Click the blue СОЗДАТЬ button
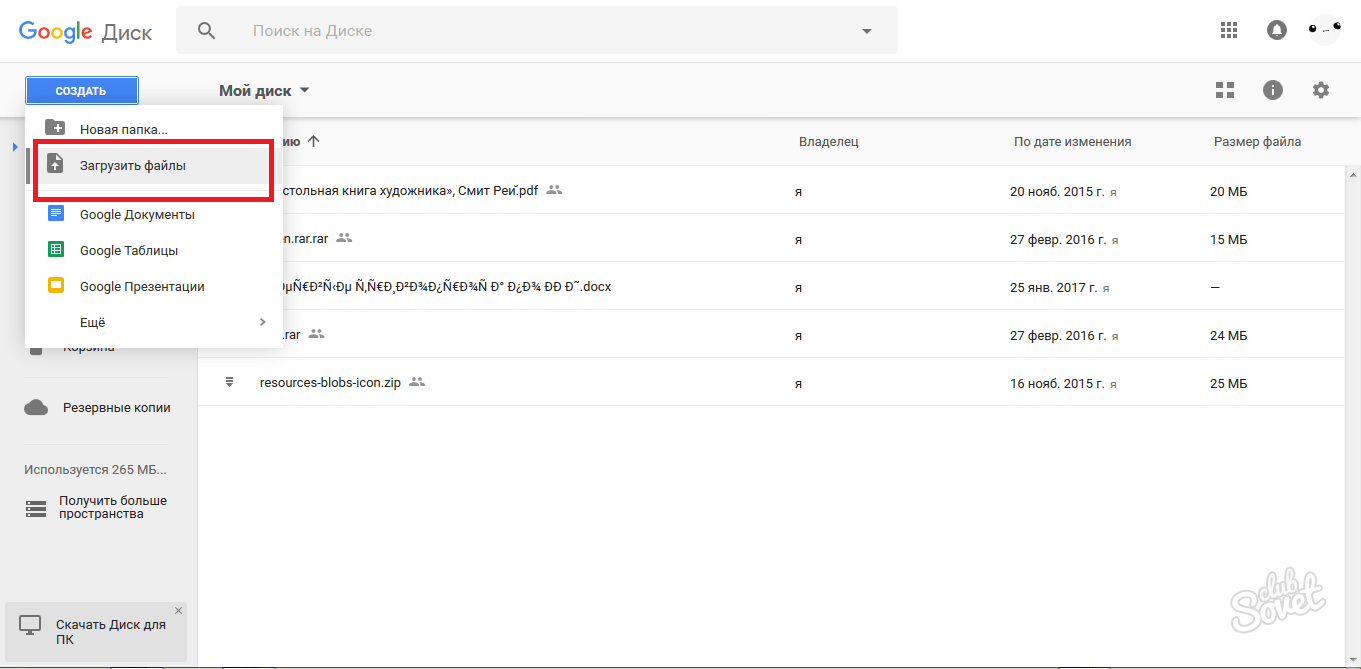1361x669 pixels. pos(81,91)
